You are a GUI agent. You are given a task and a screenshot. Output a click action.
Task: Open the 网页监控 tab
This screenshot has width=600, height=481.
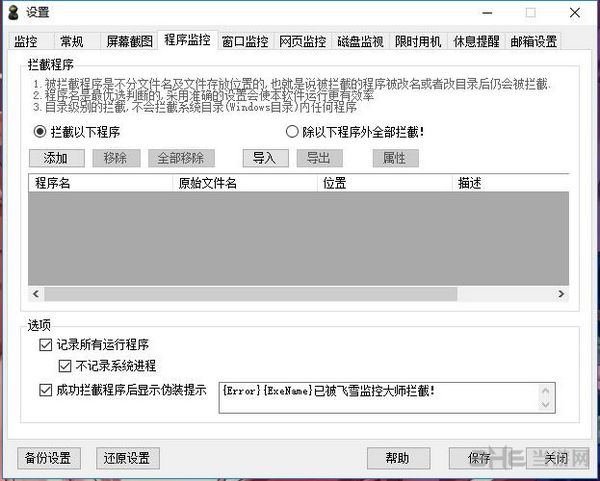coord(303,41)
